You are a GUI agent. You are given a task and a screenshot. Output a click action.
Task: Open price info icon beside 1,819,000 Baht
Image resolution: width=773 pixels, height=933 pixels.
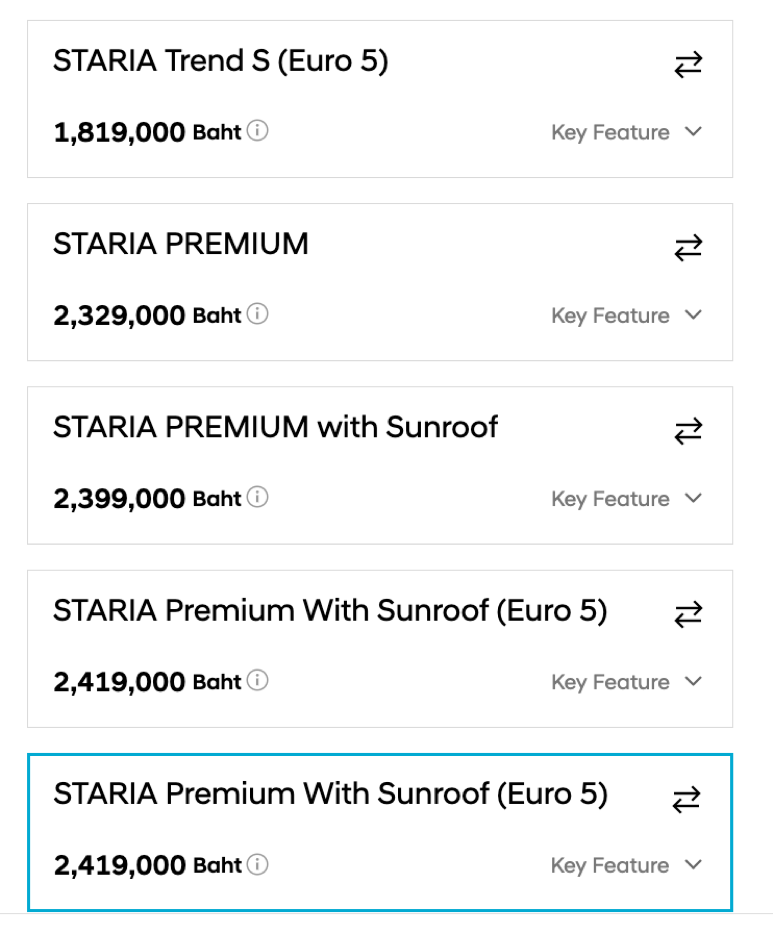(257, 130)
